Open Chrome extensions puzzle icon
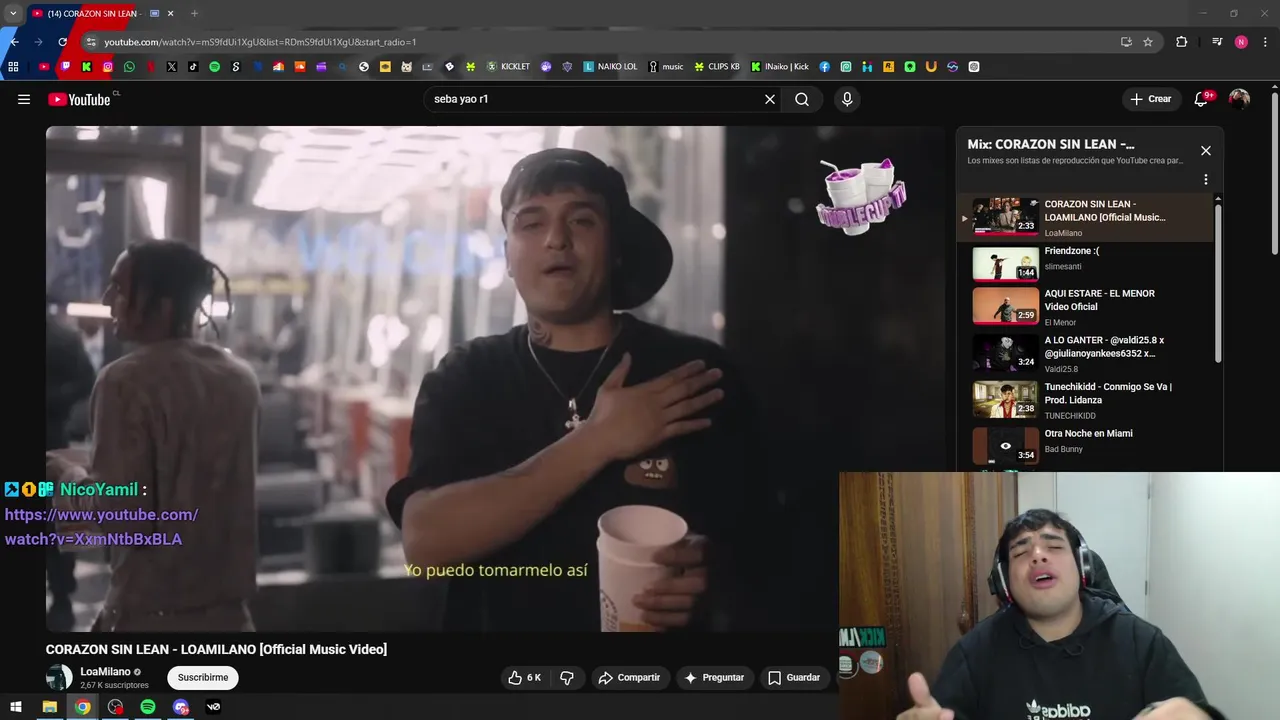The height and width of the screenshot is (720, 1280). pyautogui.click(x=1182, y=42)
